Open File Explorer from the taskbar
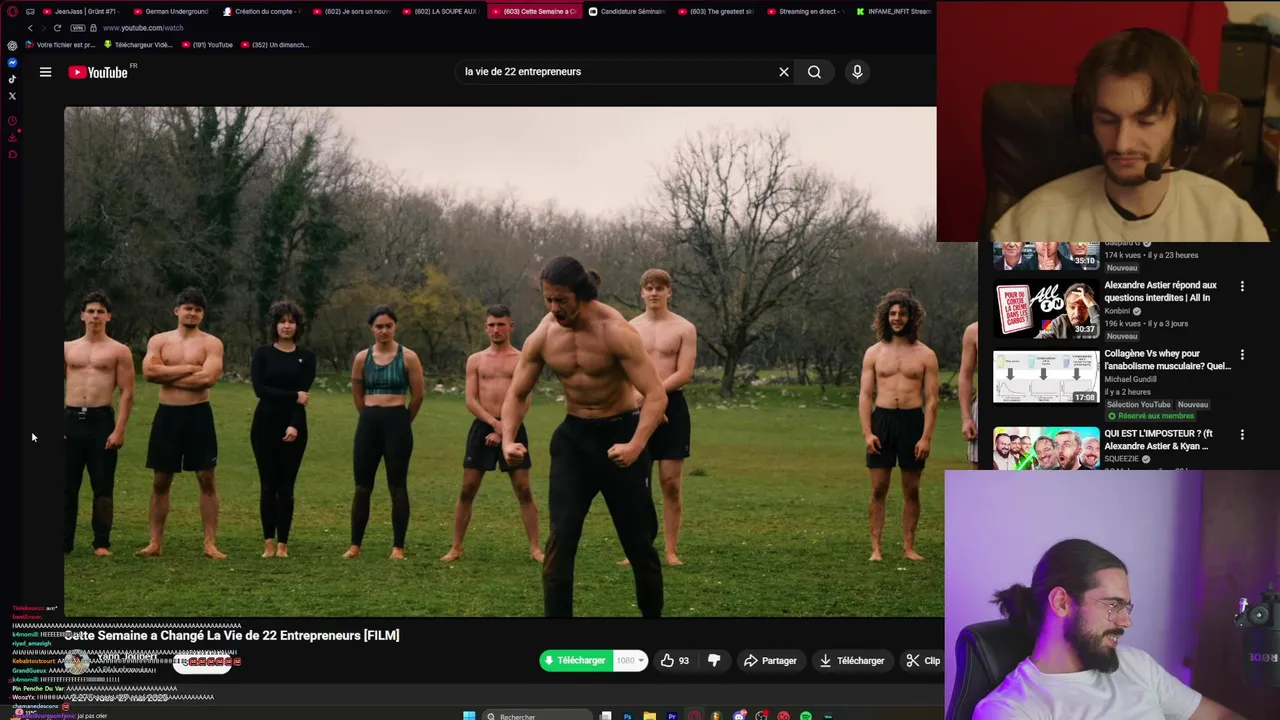This screenshot has width=1280, height=720. [649, 715]
